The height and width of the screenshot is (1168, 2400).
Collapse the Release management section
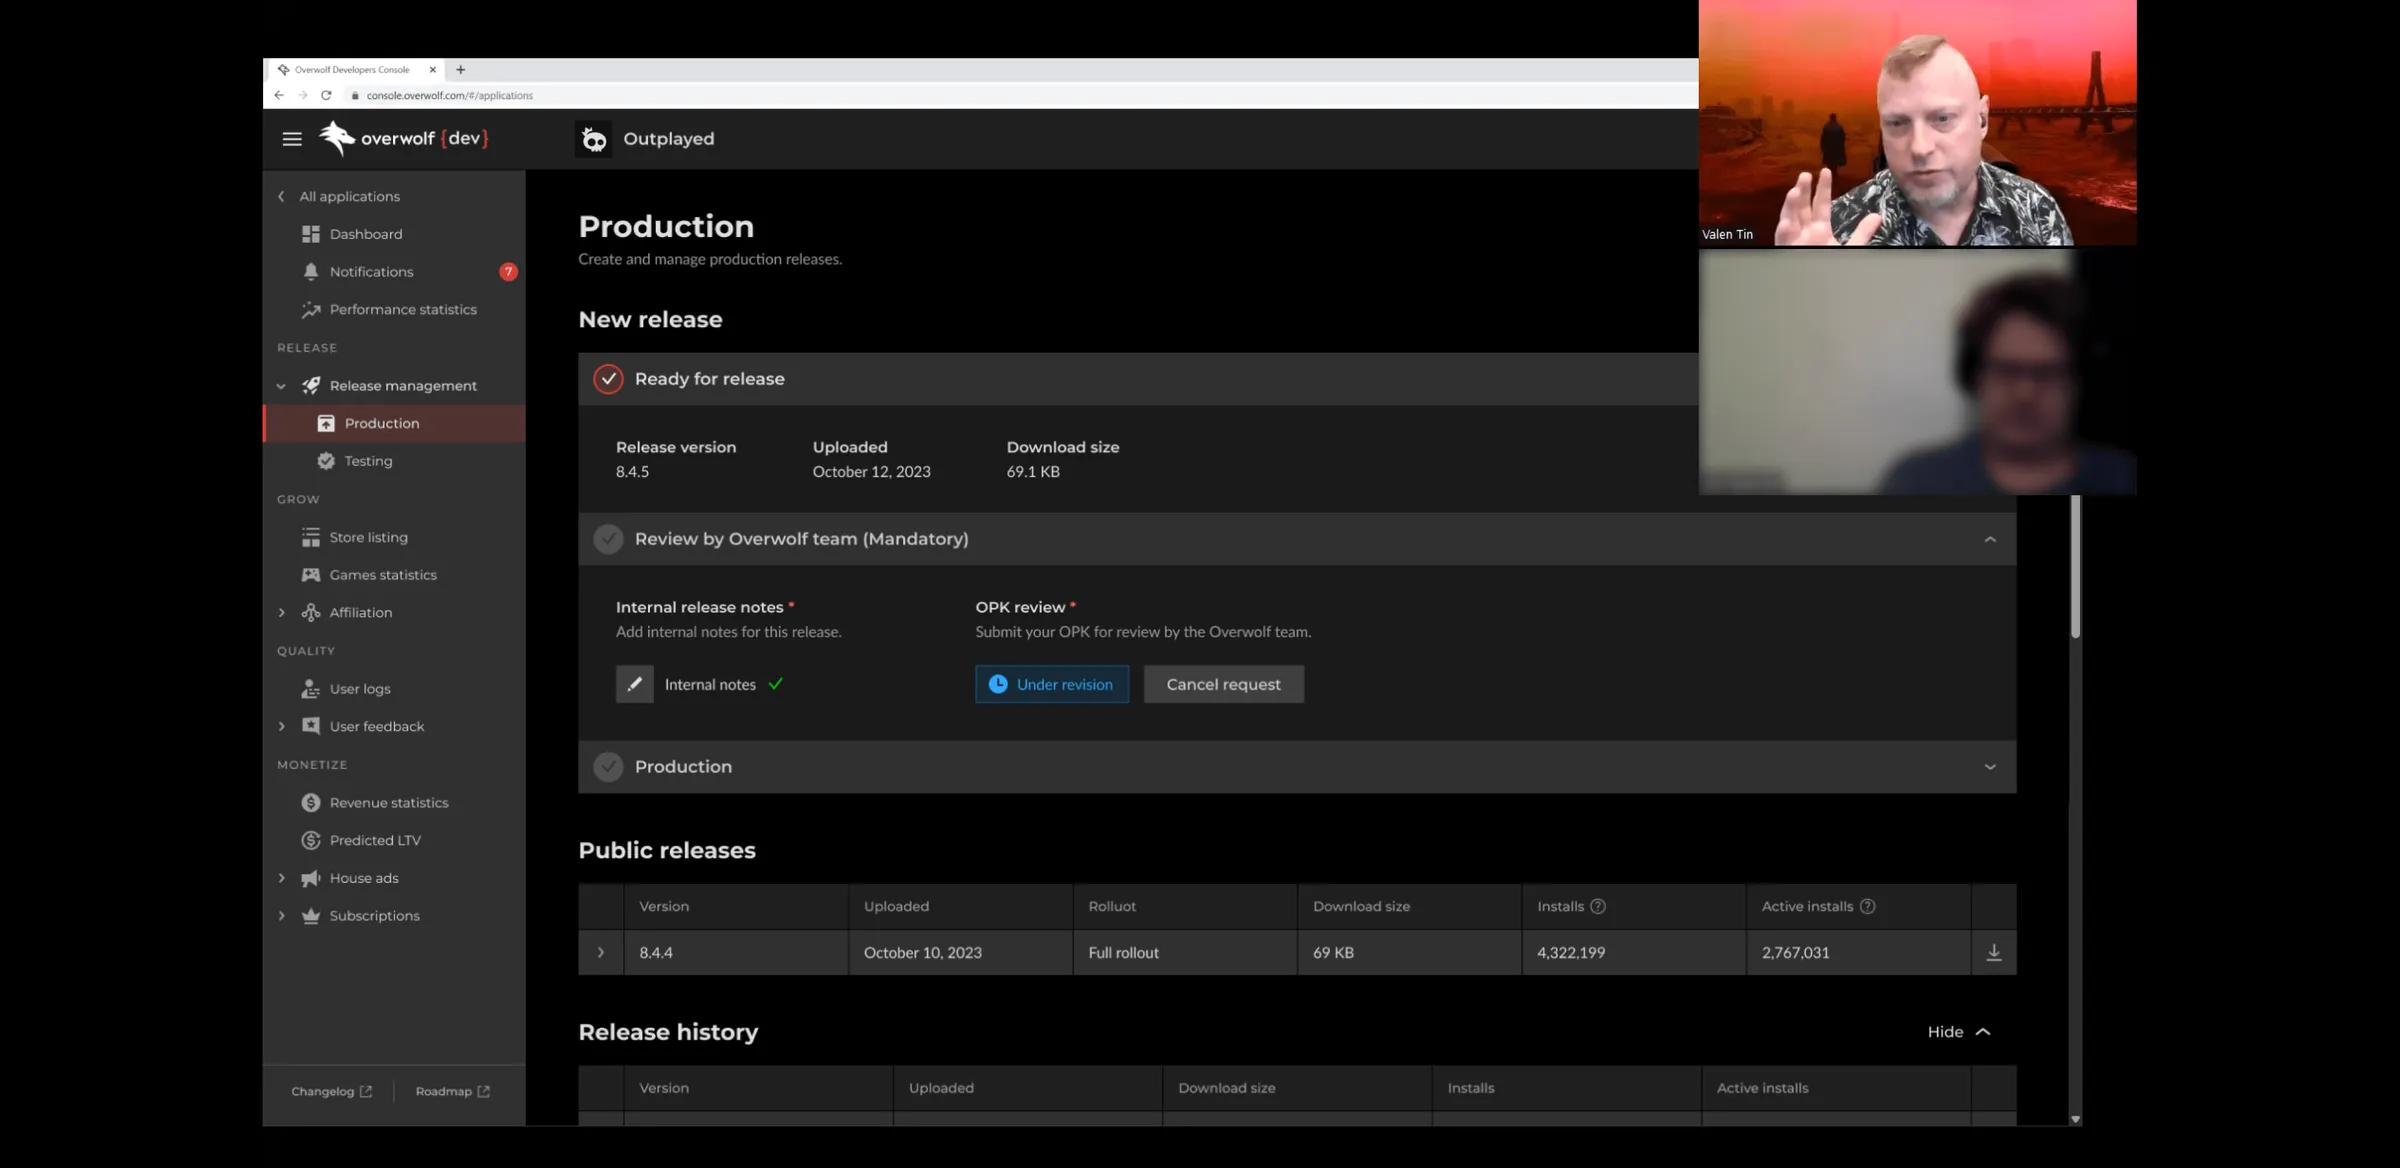[x=281, y=386]
